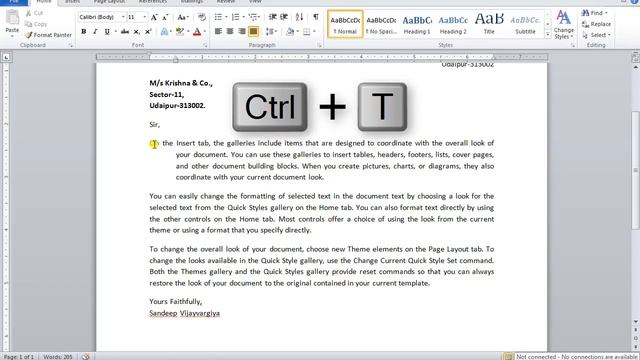The width and height of the screenshot is (640, 360).
Task: Apply numbered list formatting
Action: point(236,17)
